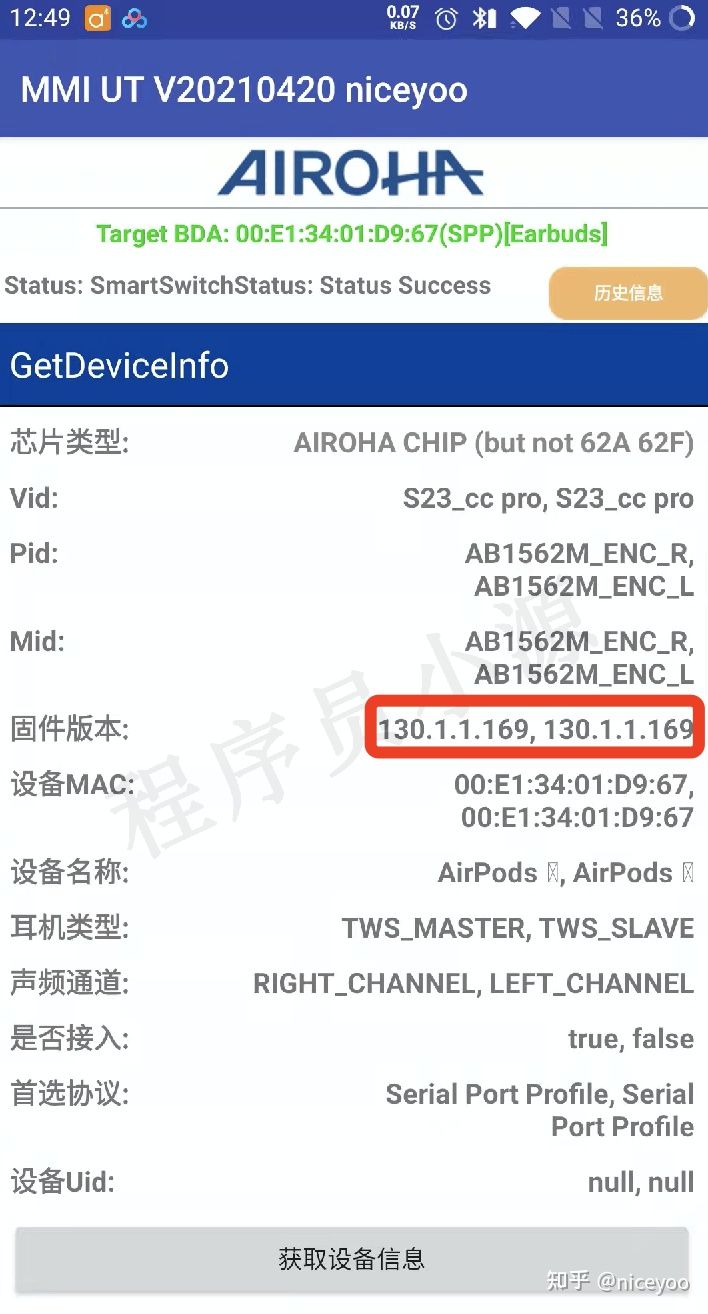Tap the Target BDA address text
The height and width of the screenshot is (1314, 708).
tap(352, 235)
